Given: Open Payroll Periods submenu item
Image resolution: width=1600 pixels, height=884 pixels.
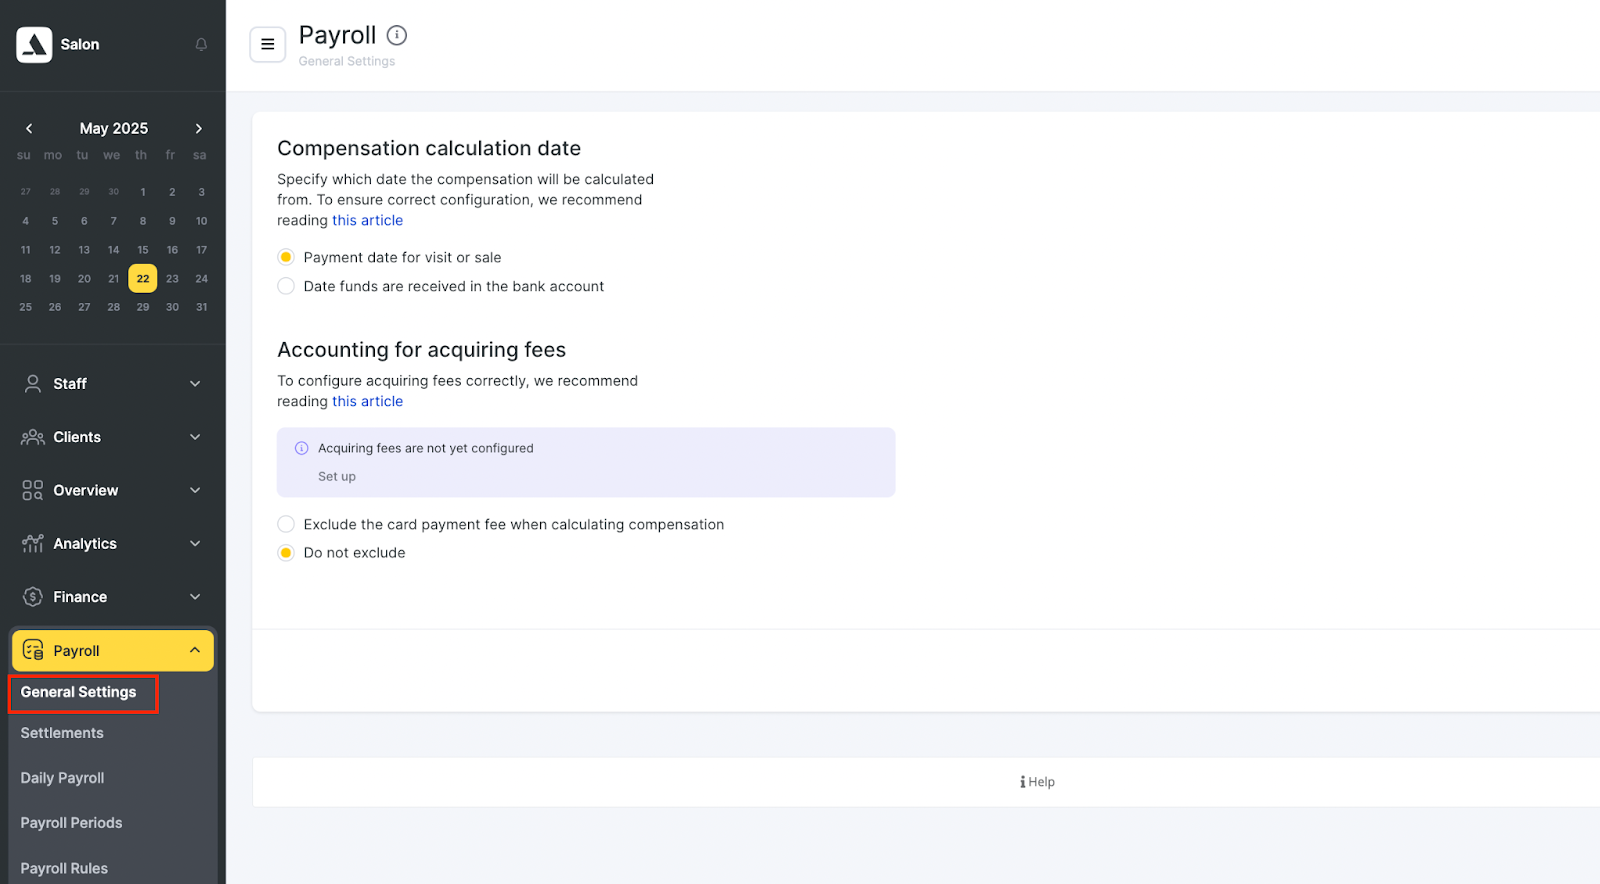Looking at the screenshot, I should coord(71,823).
